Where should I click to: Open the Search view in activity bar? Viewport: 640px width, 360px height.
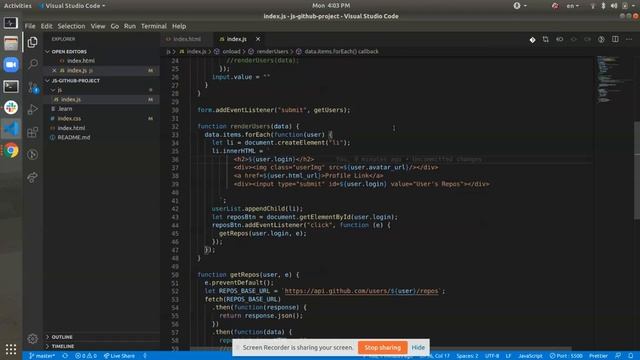tap(33, 64)
